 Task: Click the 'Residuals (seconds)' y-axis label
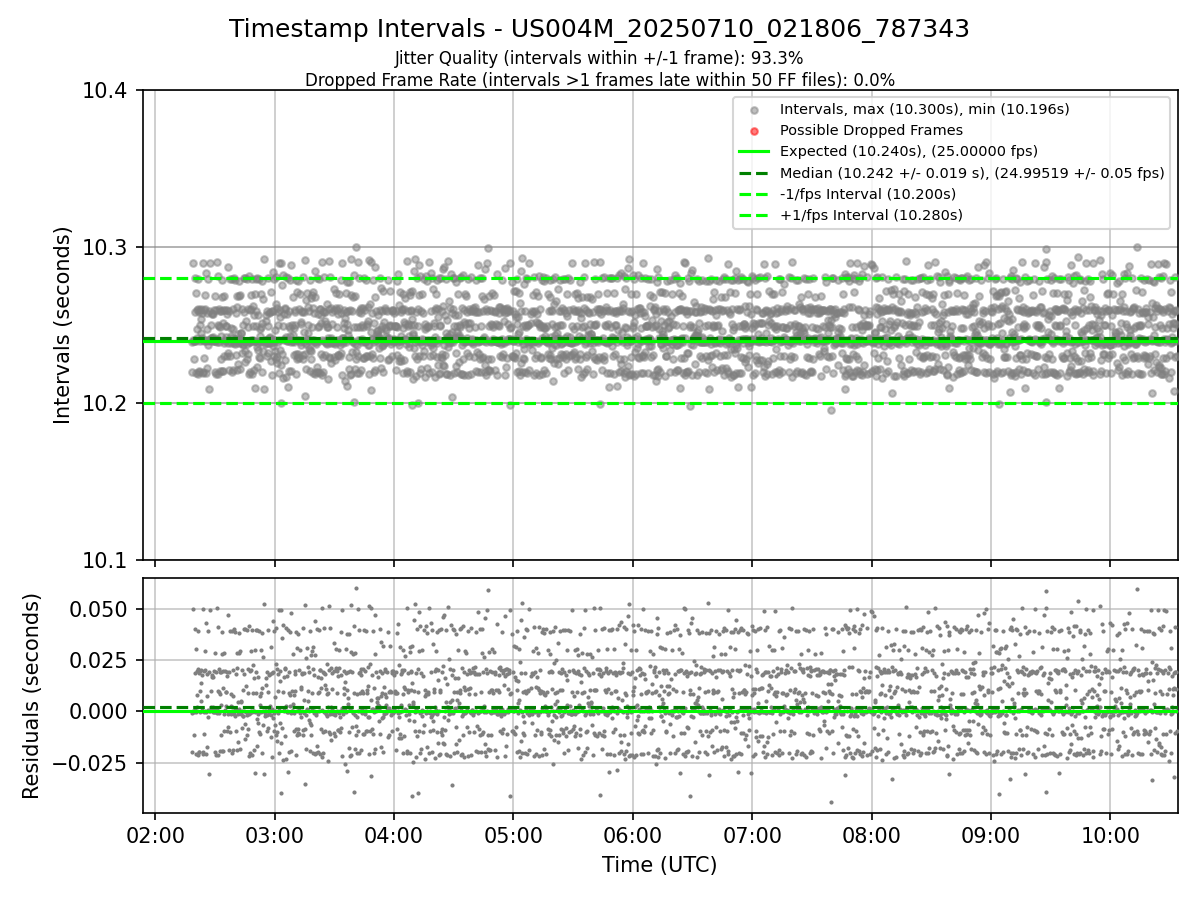[32, 696]
